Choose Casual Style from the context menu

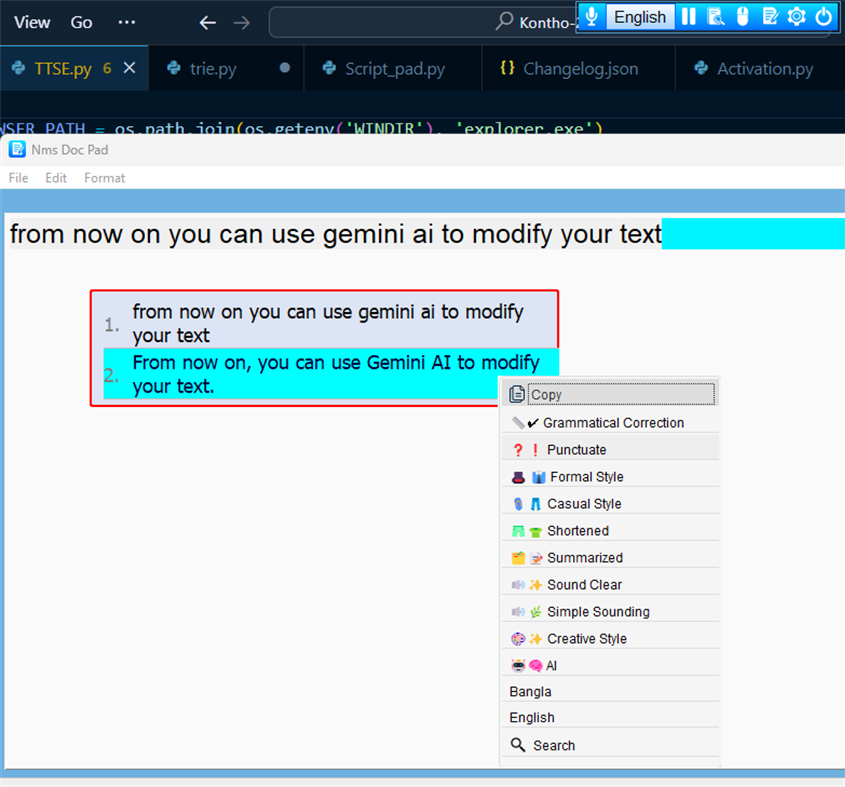coord(611,503)
